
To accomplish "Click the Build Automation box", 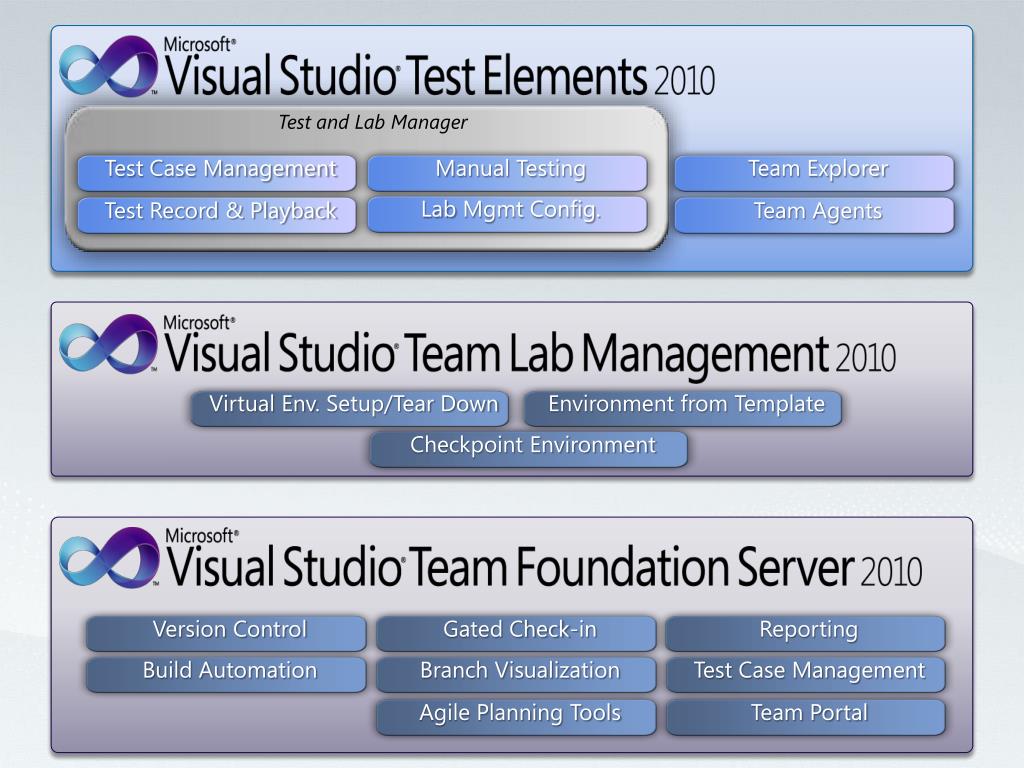I will coord(226,673).
